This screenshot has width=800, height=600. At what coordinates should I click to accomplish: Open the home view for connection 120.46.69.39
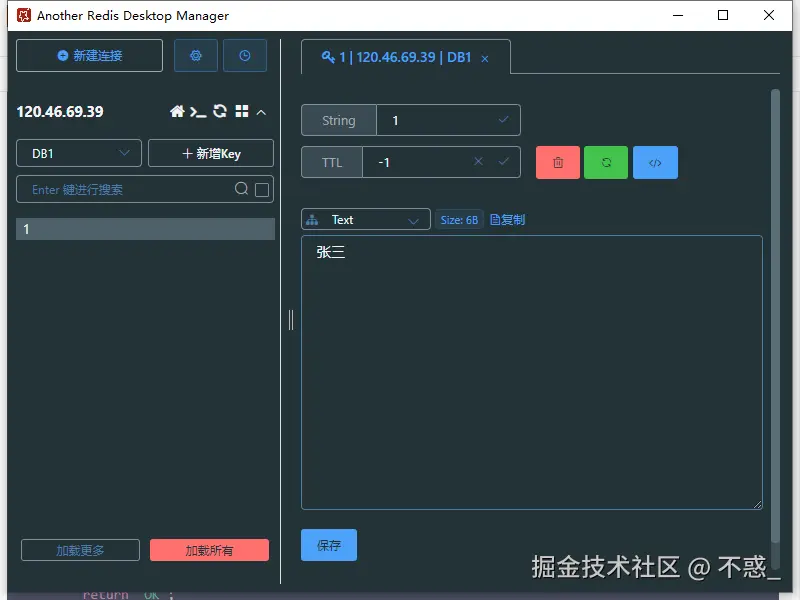pos(178,112)
